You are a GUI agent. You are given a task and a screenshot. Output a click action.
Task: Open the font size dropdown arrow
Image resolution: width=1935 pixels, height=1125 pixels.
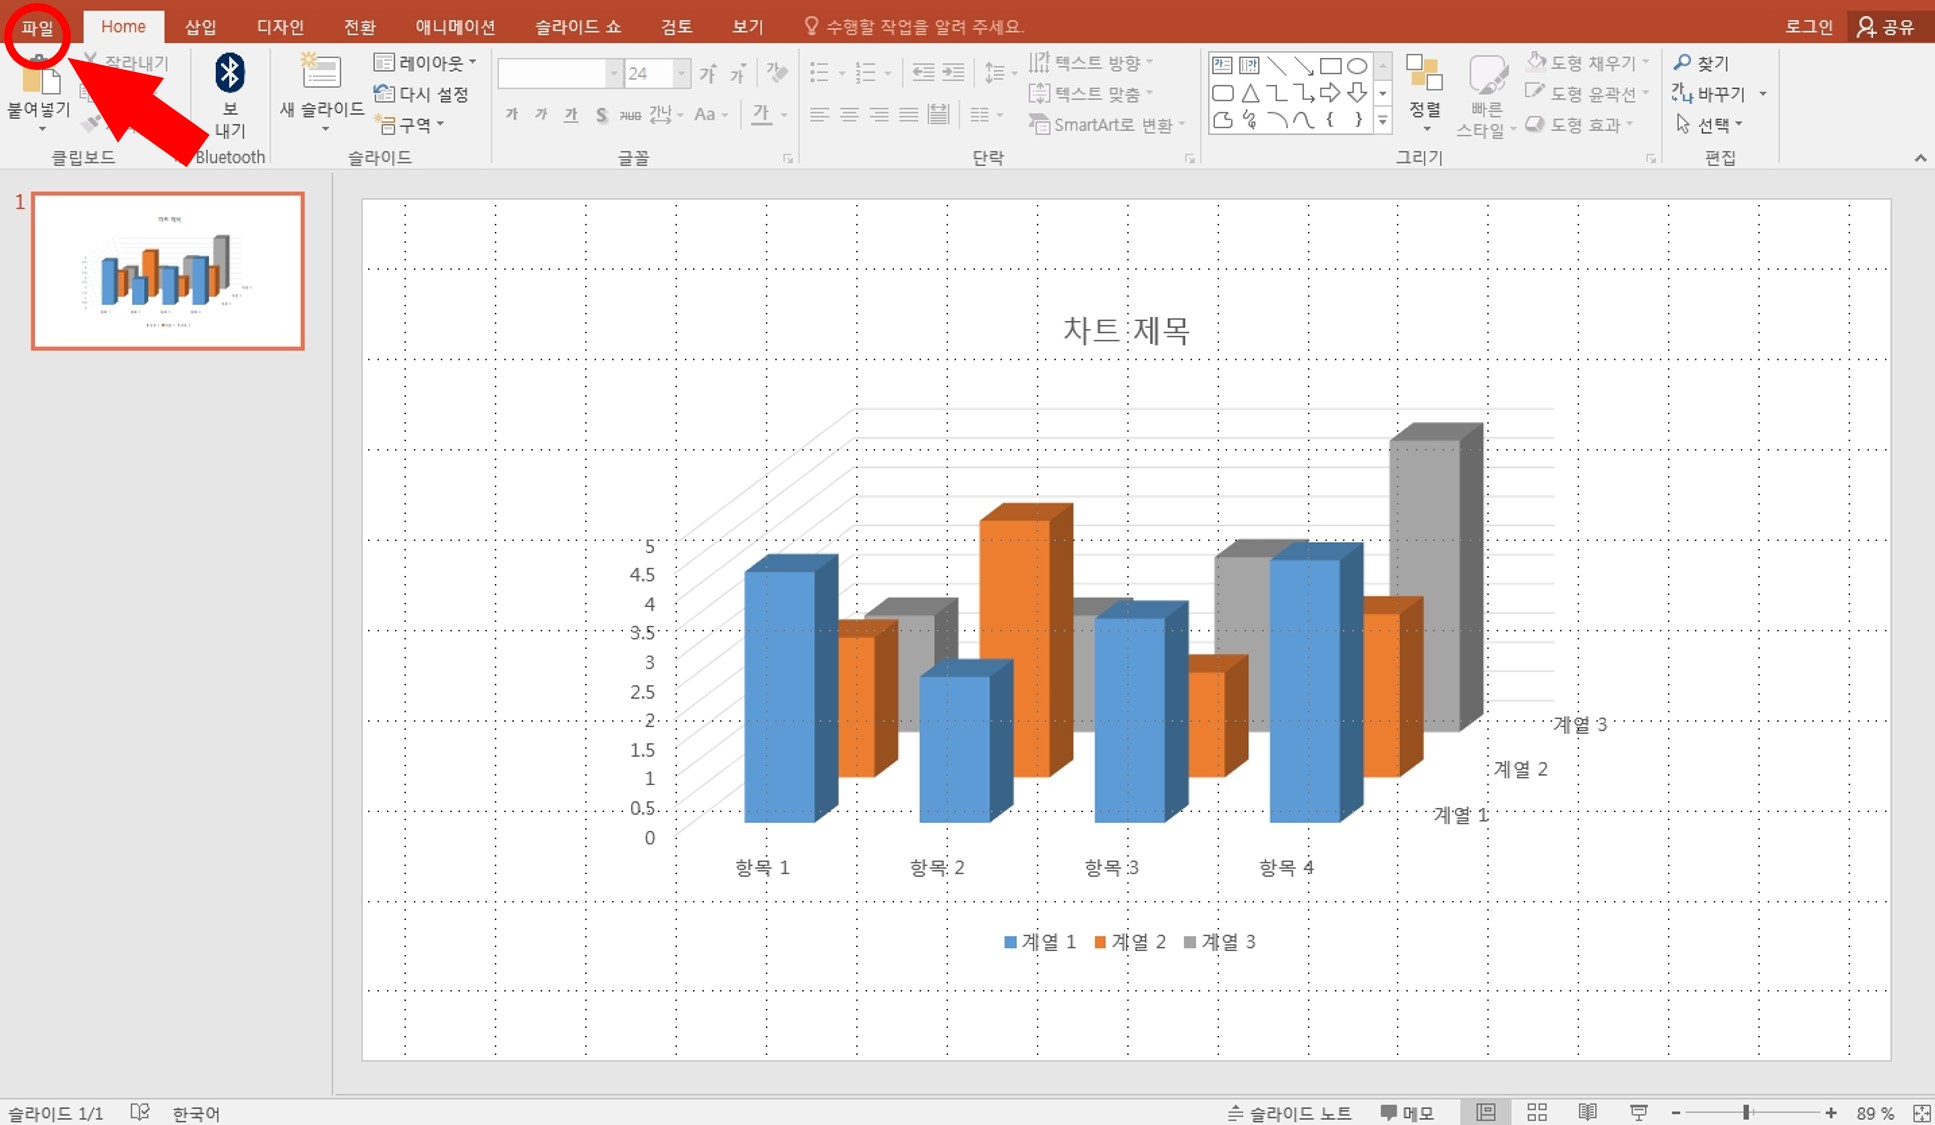[682, 73]
